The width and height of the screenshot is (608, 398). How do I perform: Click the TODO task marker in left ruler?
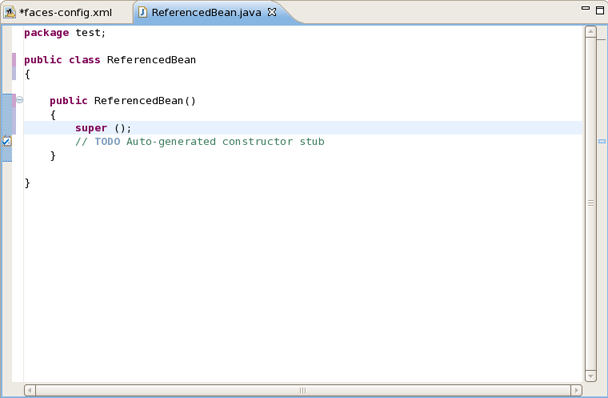tap(6, 141)
